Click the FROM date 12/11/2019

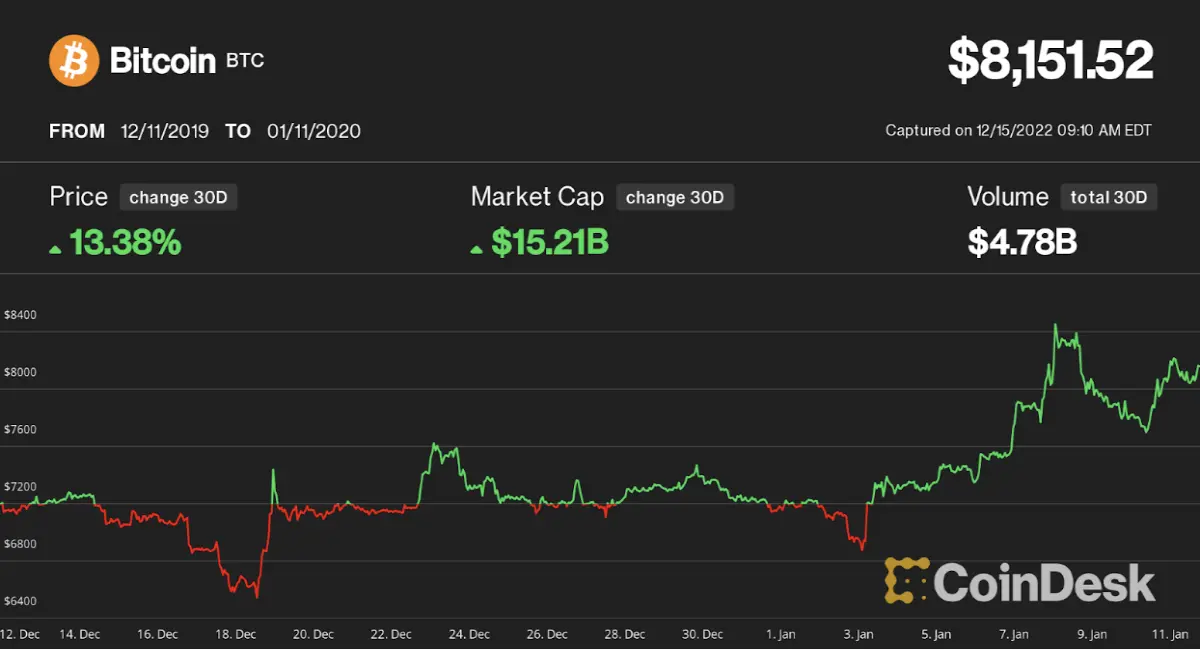click(165, 131)
